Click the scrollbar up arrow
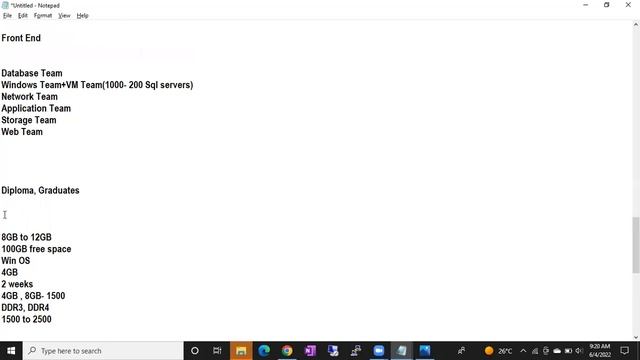This screenshot has height=360, width=640. (636, 24)
